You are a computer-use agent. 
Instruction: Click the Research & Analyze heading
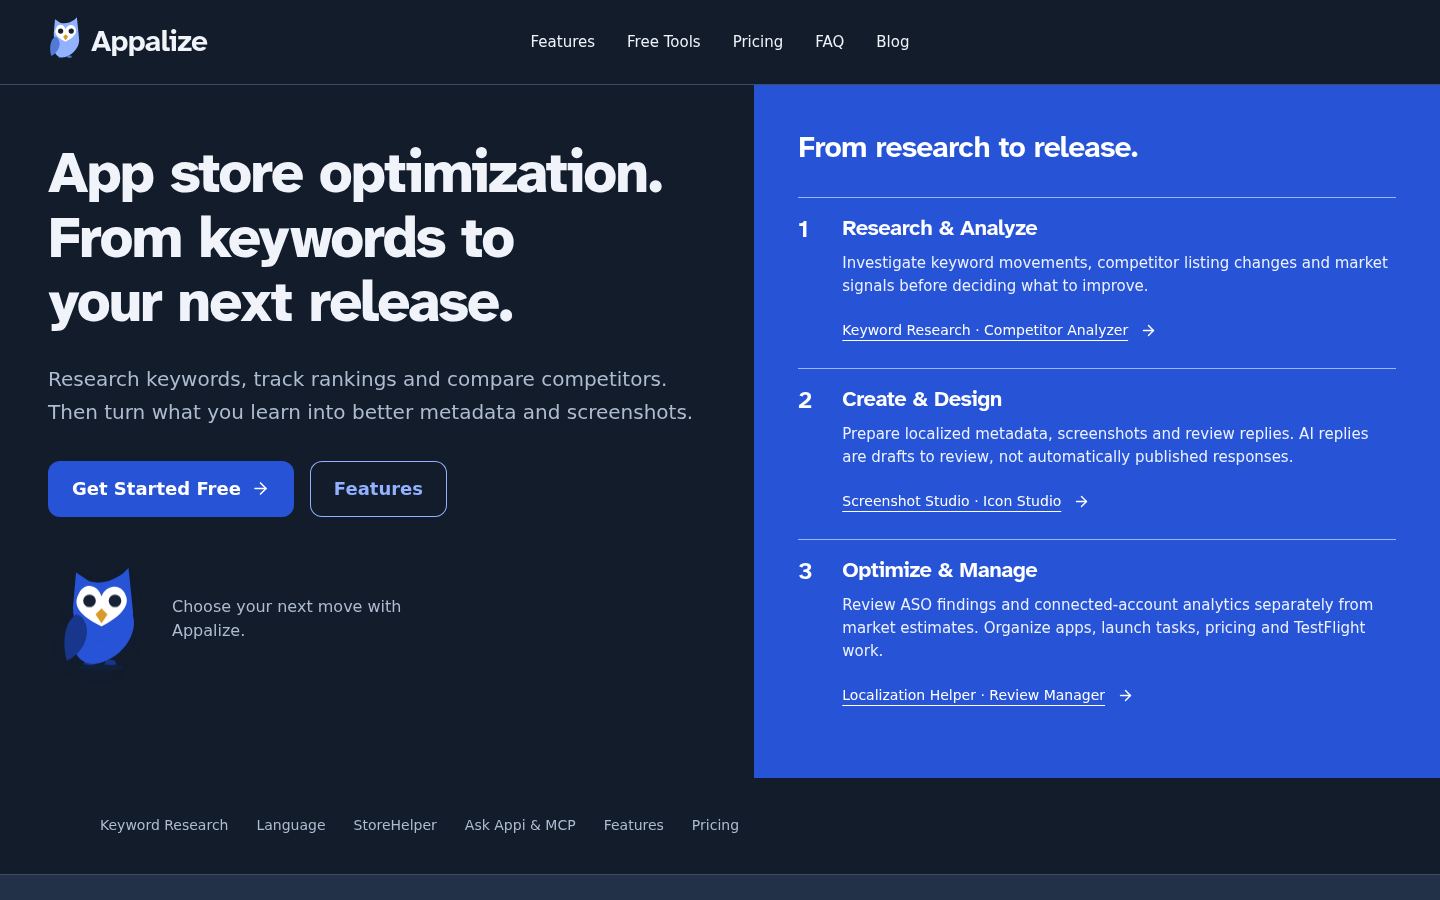tap(939, 228)
